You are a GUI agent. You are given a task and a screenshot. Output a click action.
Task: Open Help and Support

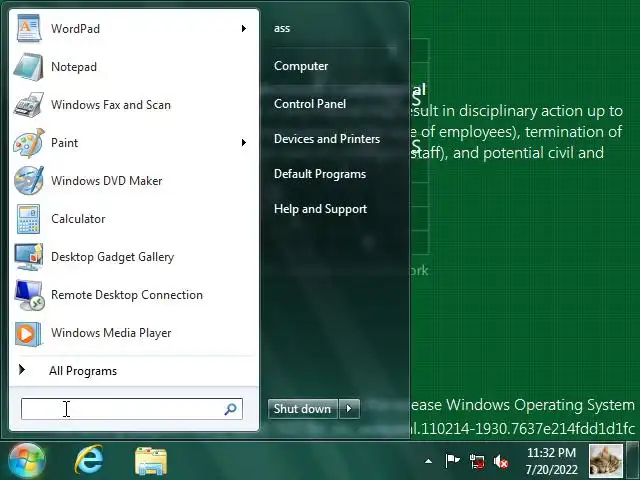click(320, 209)
